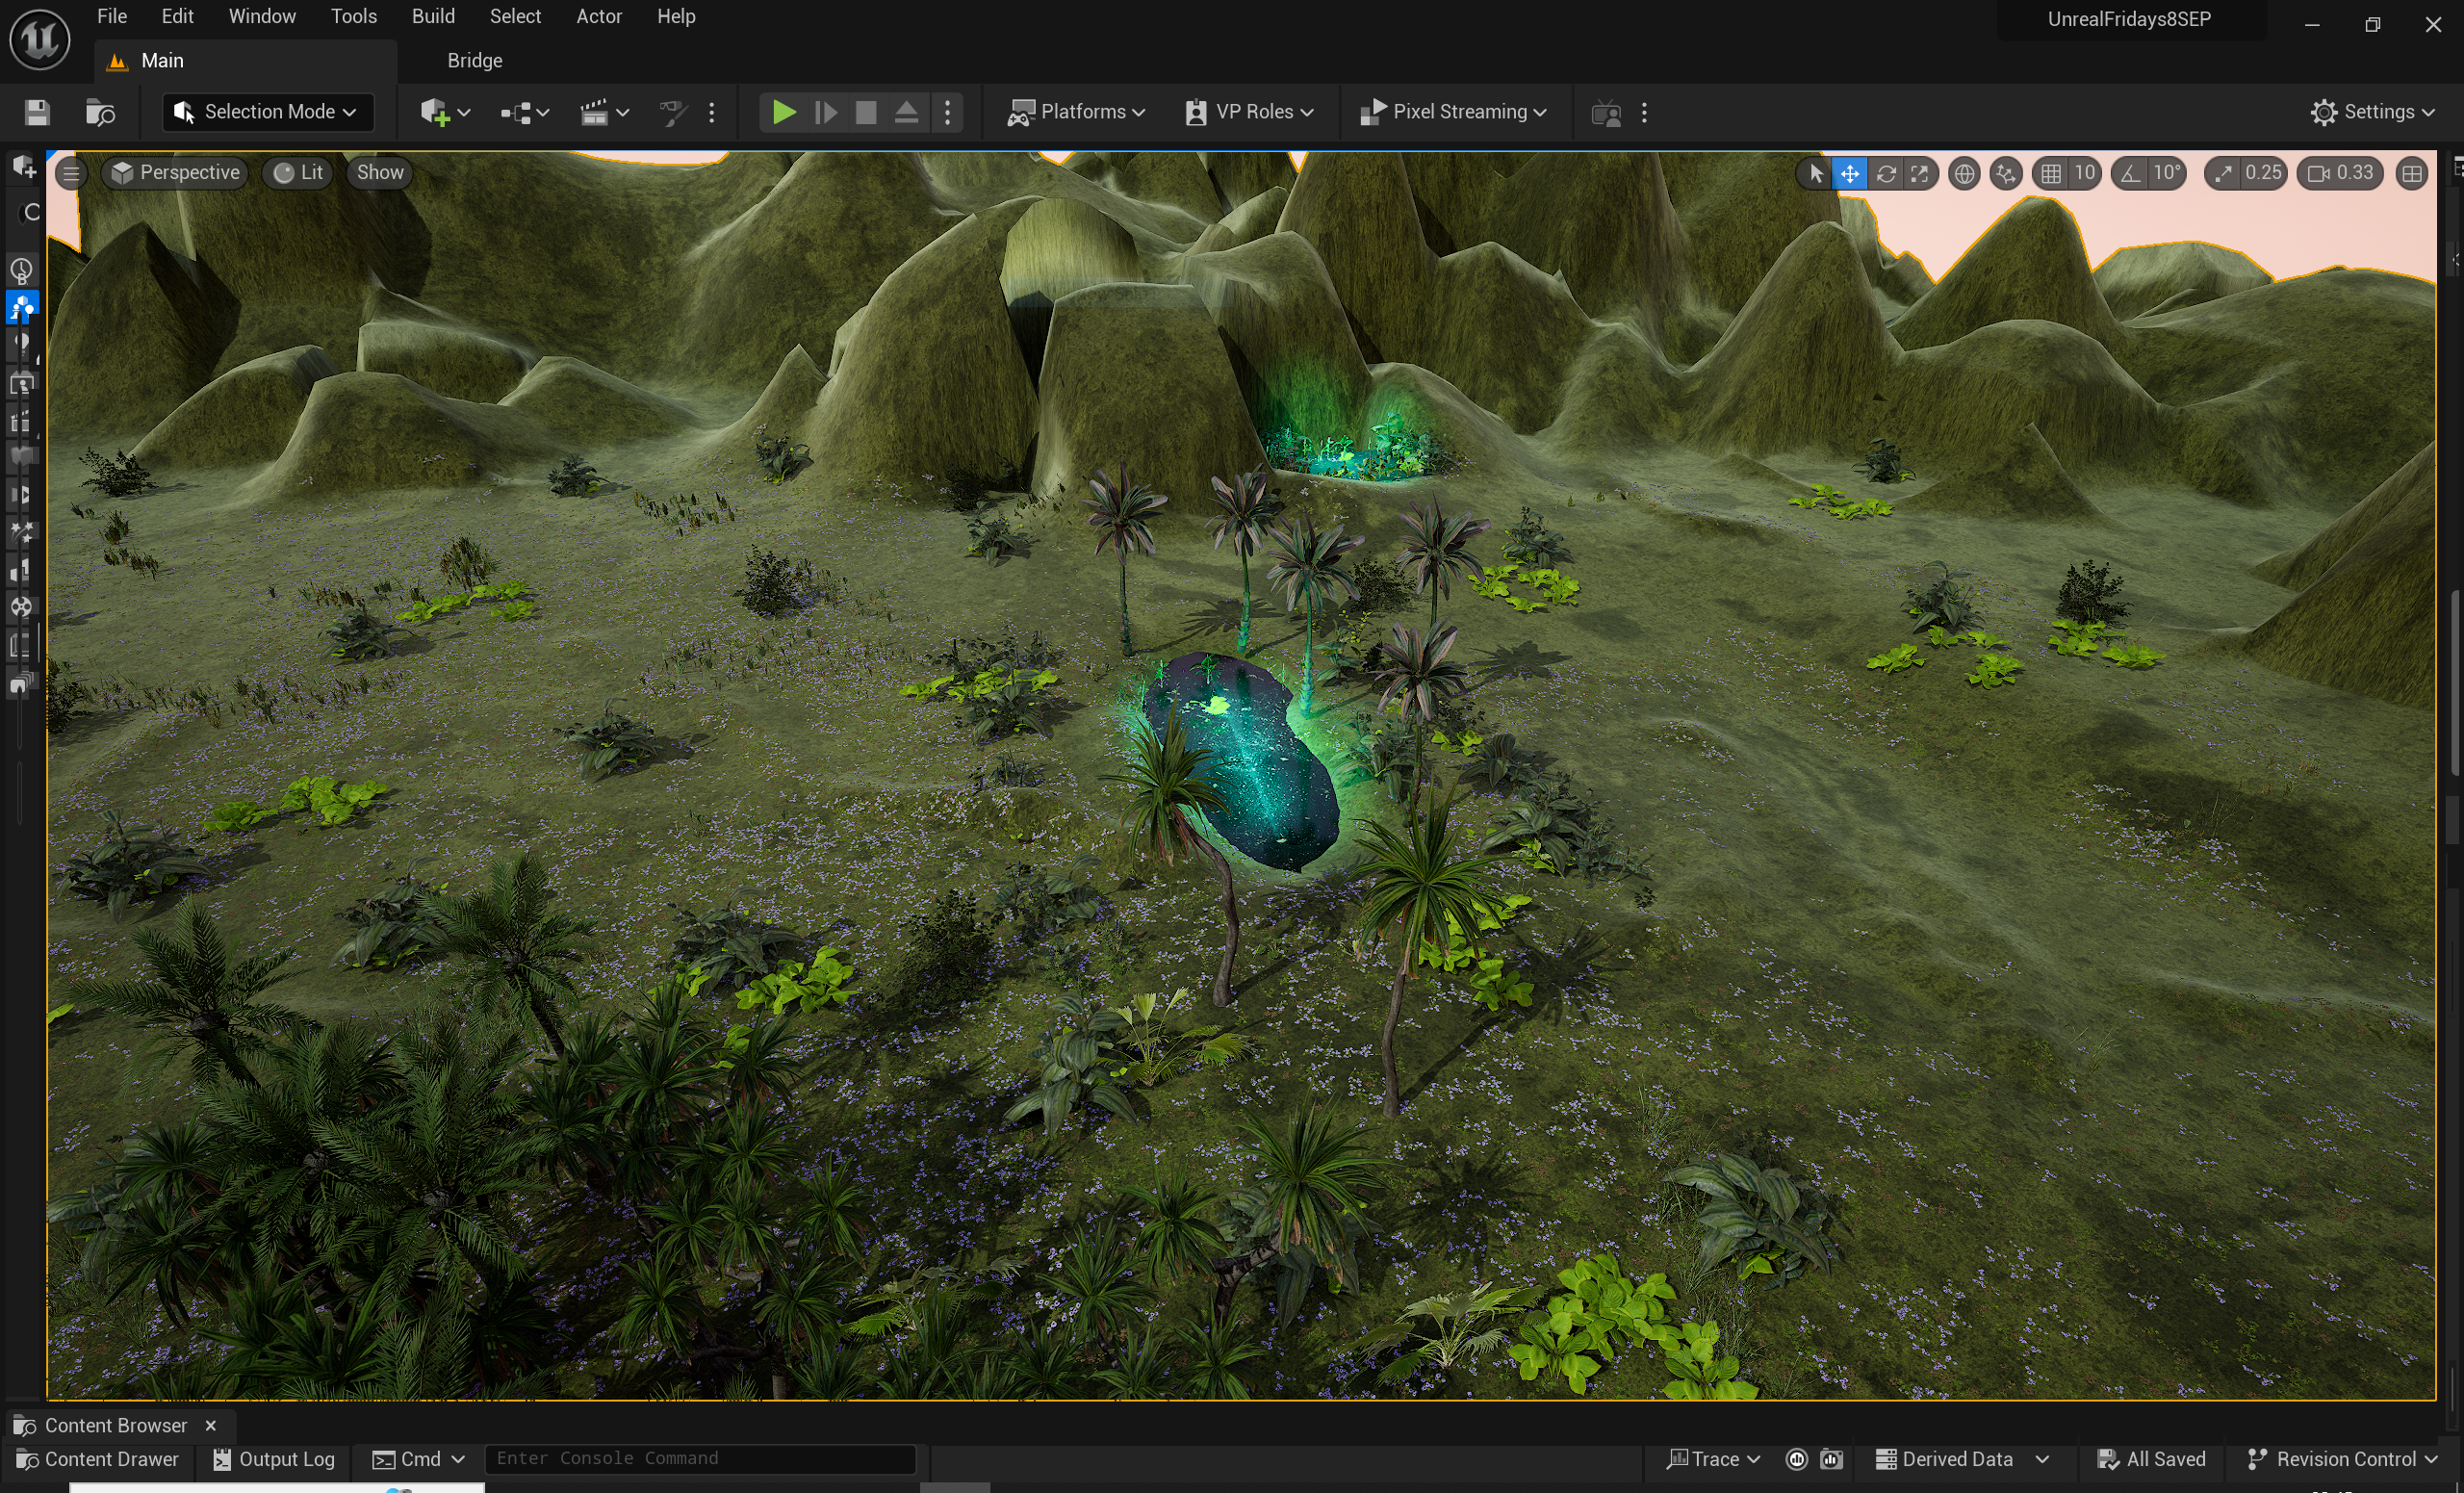
Task: Save the current level with the floppy icon
Action: click(x=37, y=112)
